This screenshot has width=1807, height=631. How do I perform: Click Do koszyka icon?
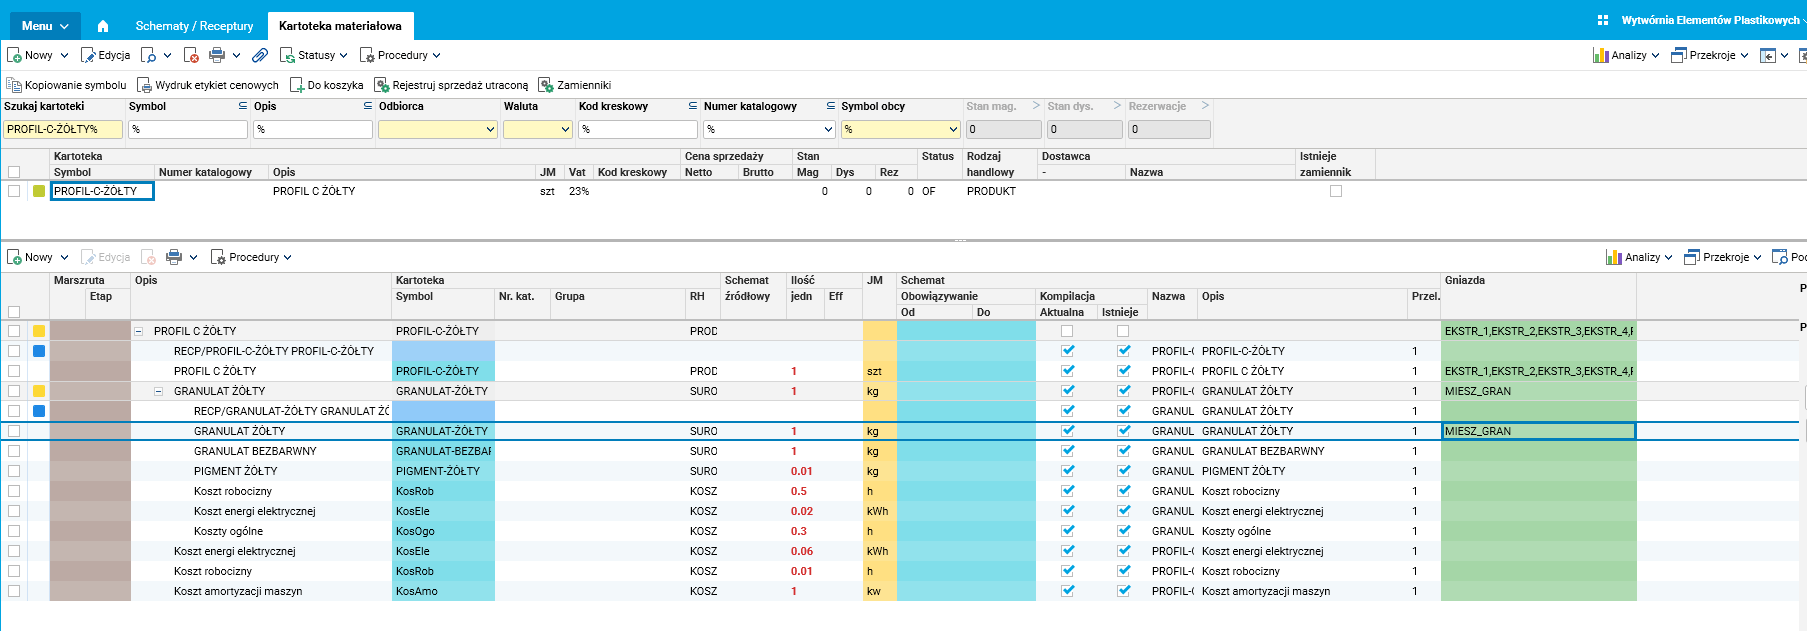pyautogui.click(x=297, y=86)
